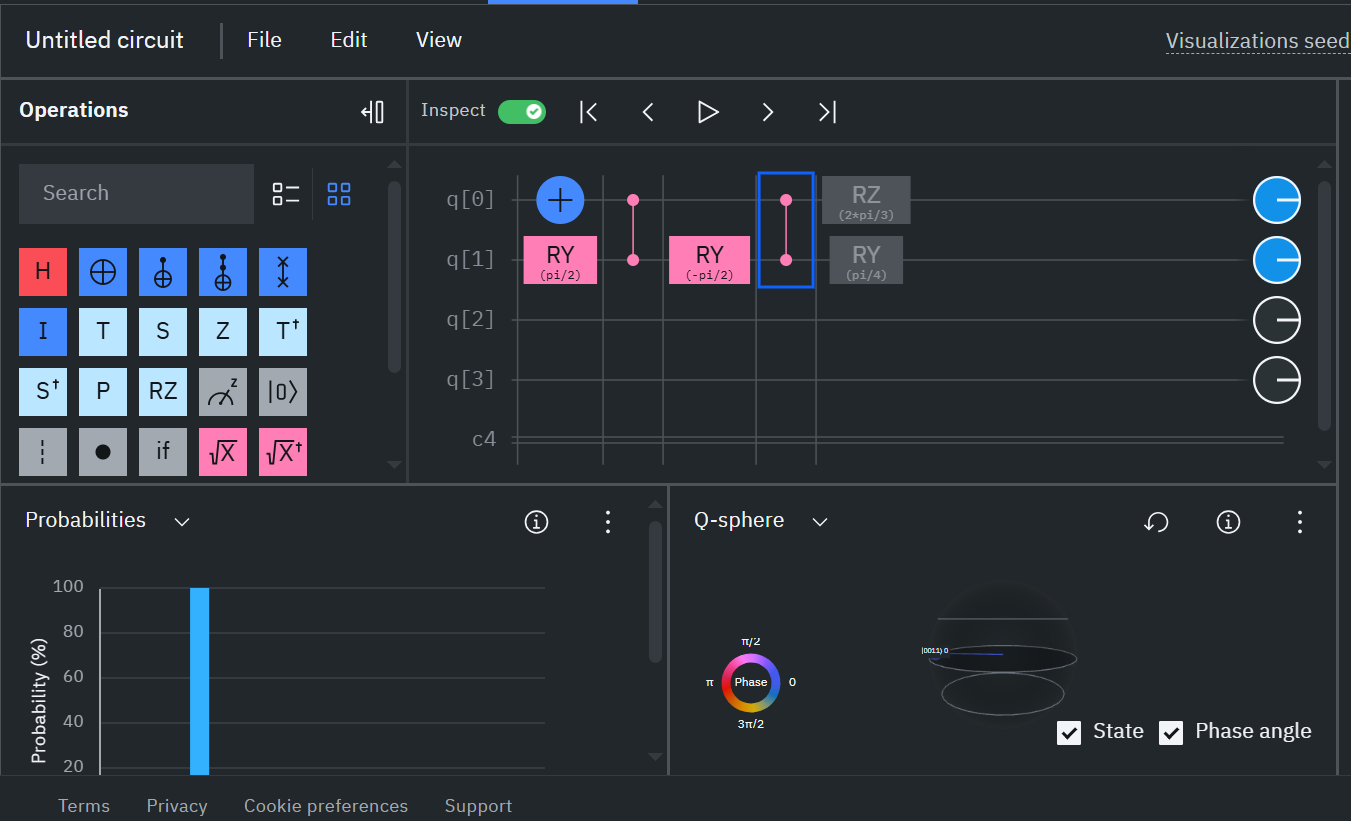This screenshot has width=1351, height=821.
Task: Open Q-sphere info icon
Action: [x=1228, y=521]
